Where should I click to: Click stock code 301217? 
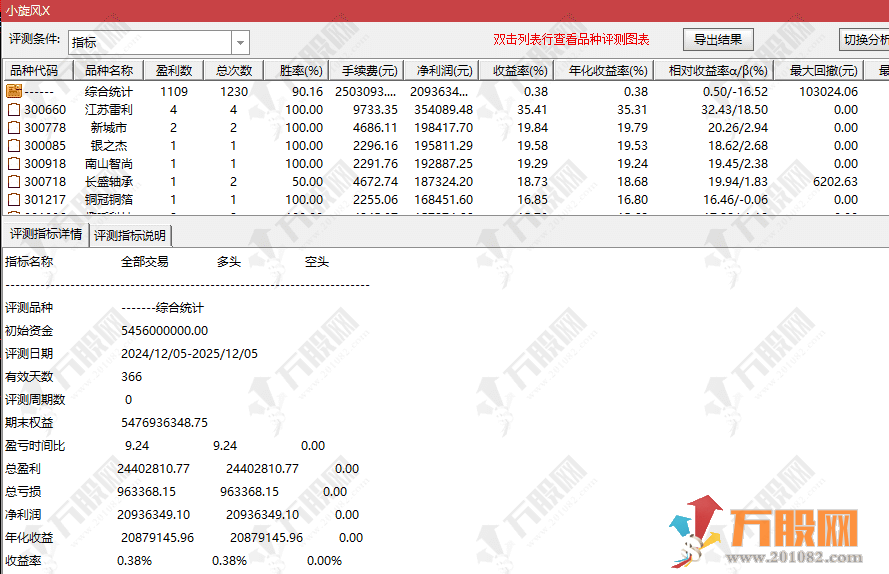click(x=45, y=200)
